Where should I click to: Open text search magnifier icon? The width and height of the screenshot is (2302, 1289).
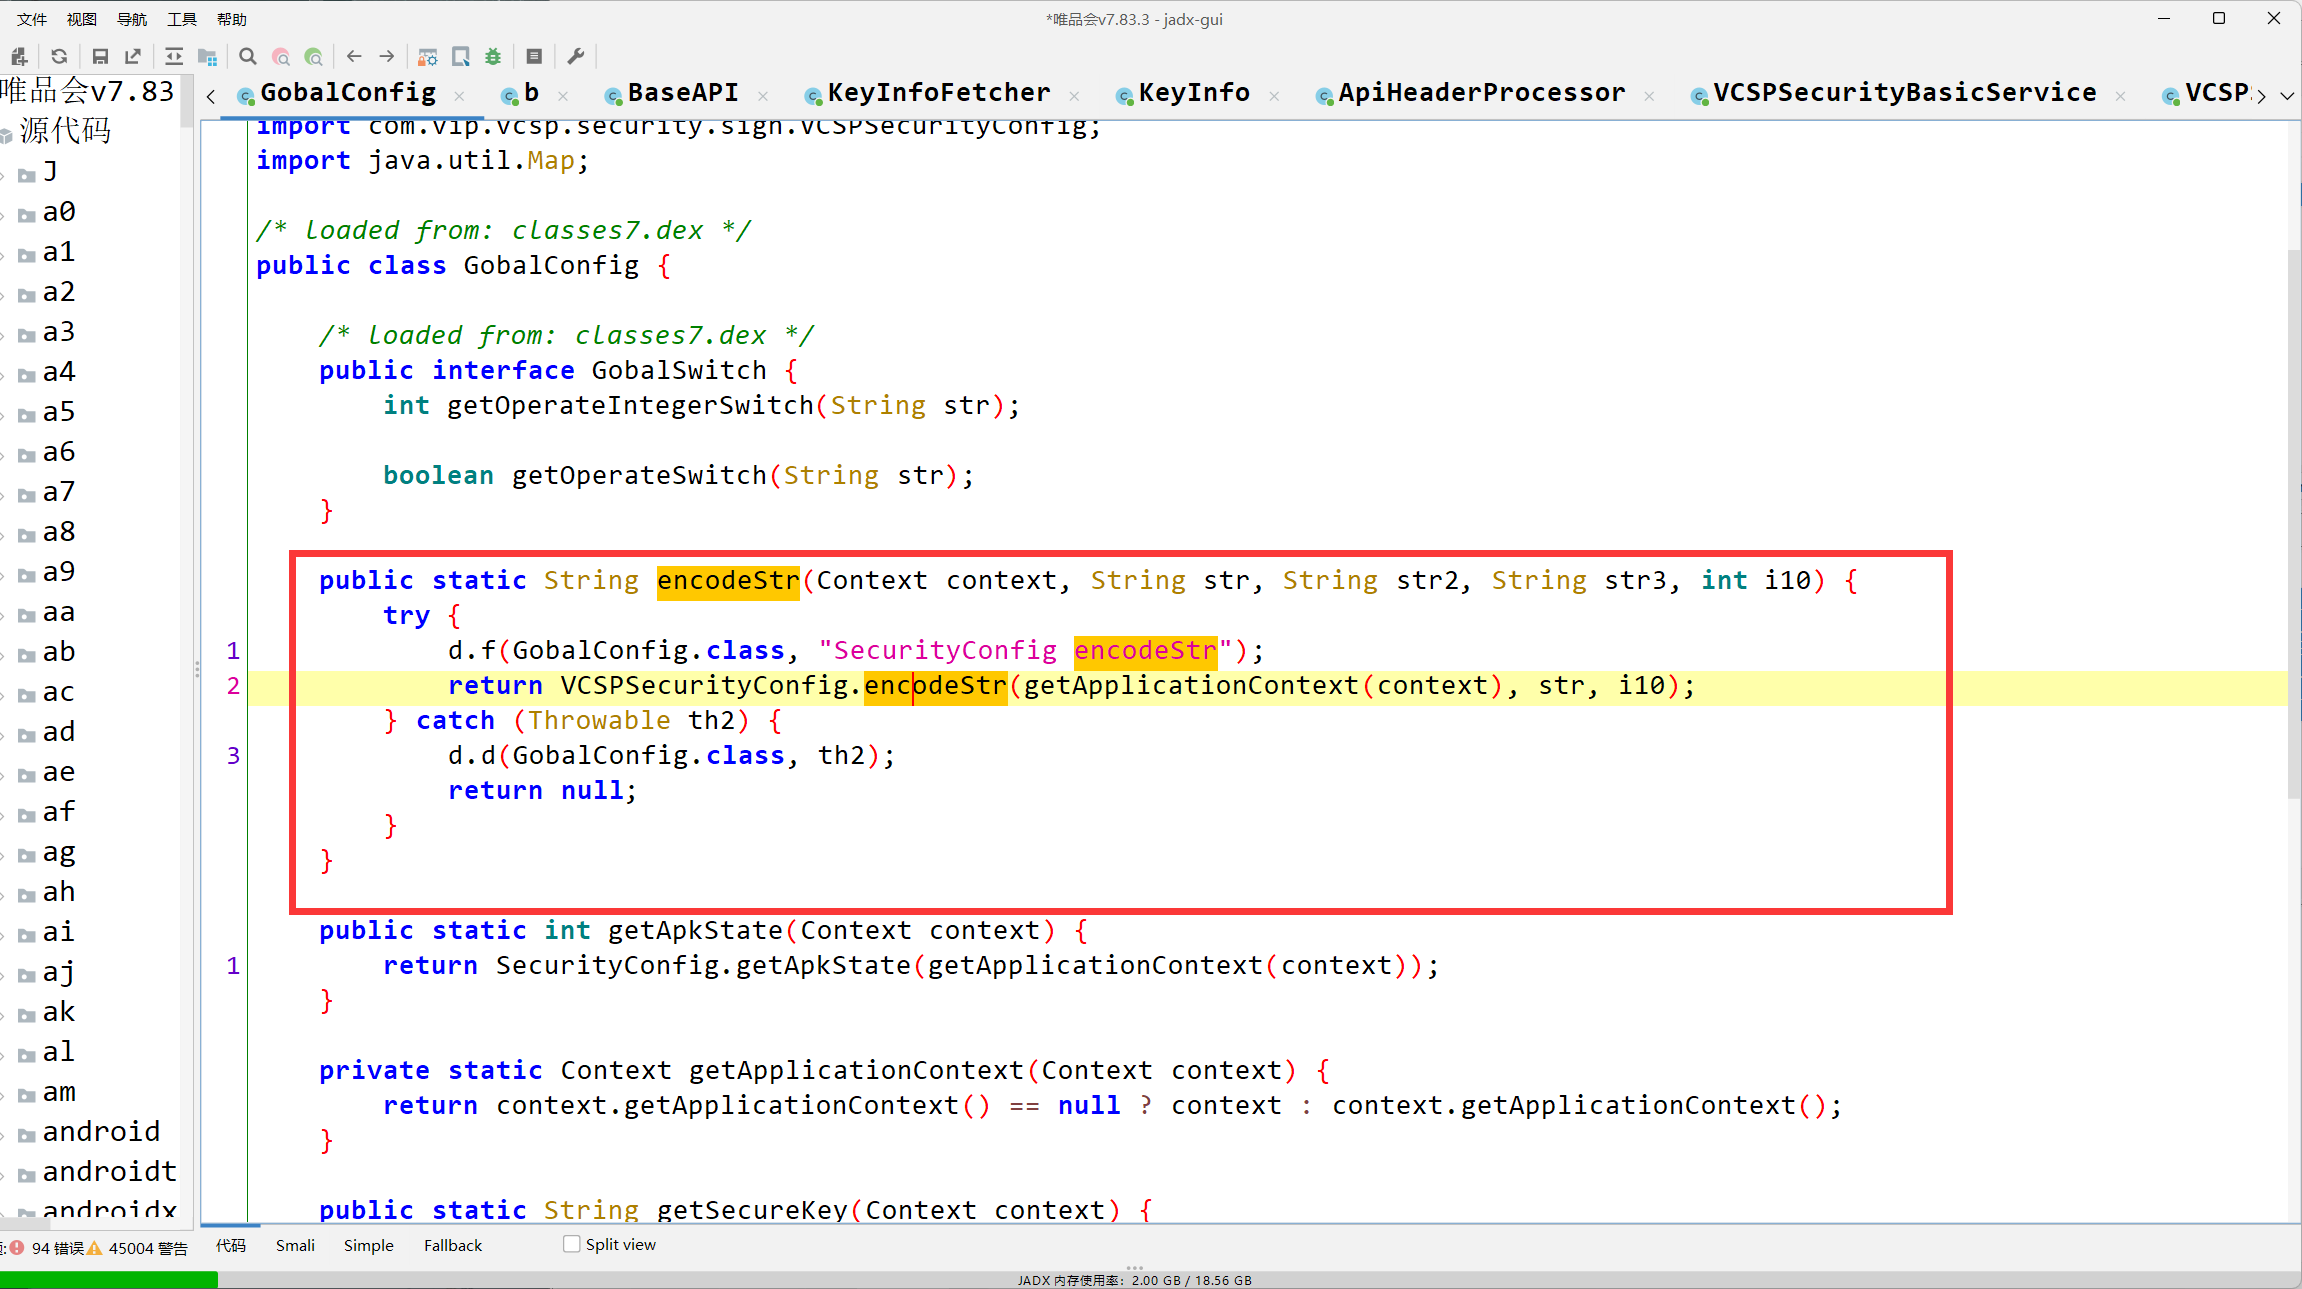click(x=248, y=57)
